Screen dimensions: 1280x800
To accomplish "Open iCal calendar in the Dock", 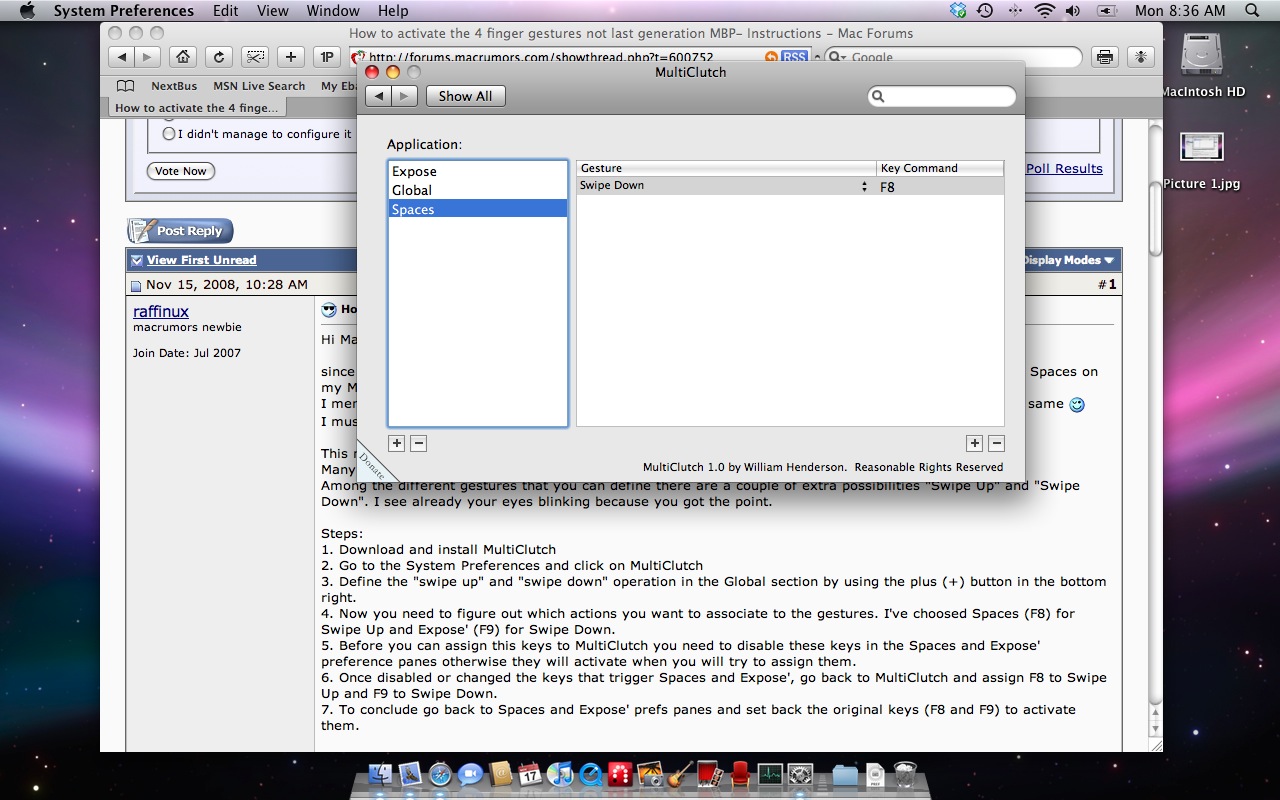I will coord(530,774).
